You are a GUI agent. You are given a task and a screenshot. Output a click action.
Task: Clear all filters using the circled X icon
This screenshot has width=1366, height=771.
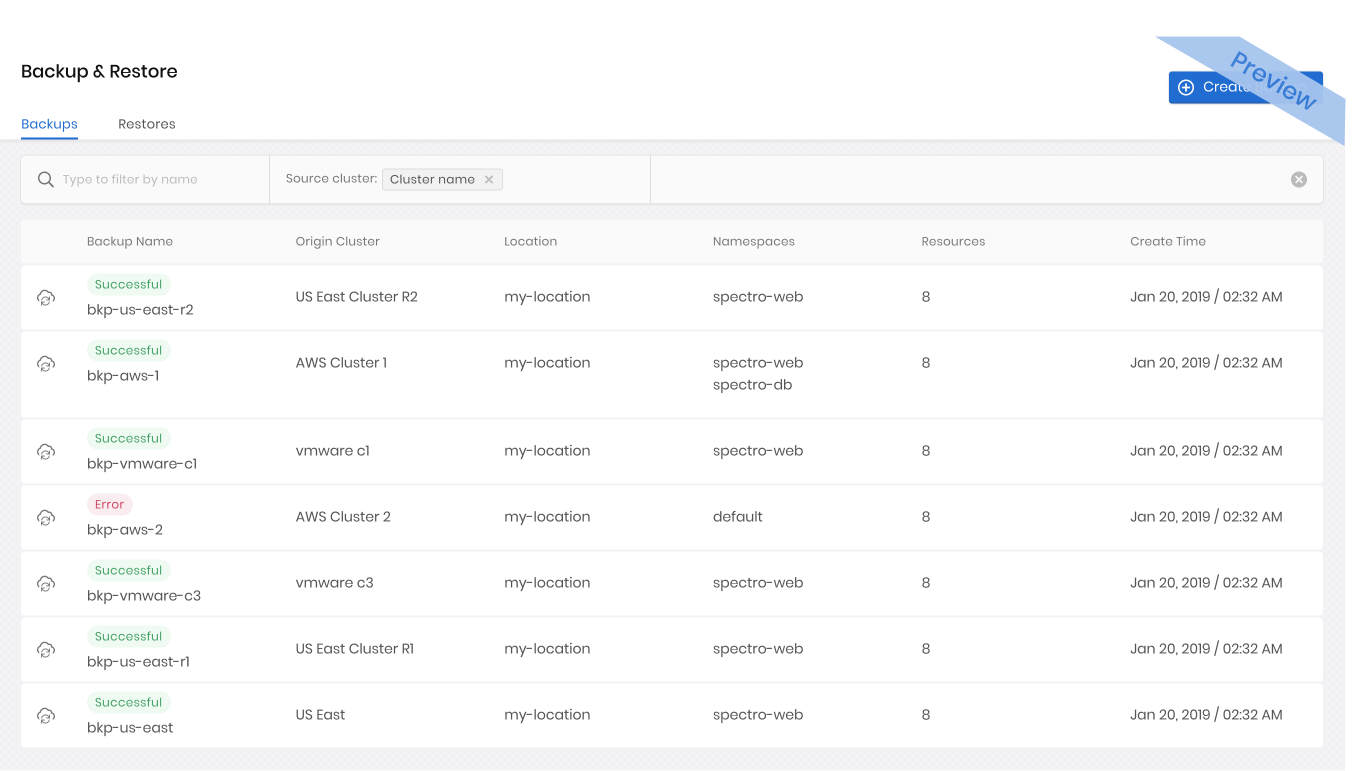pyautogui.click(x=1298, y=178)
